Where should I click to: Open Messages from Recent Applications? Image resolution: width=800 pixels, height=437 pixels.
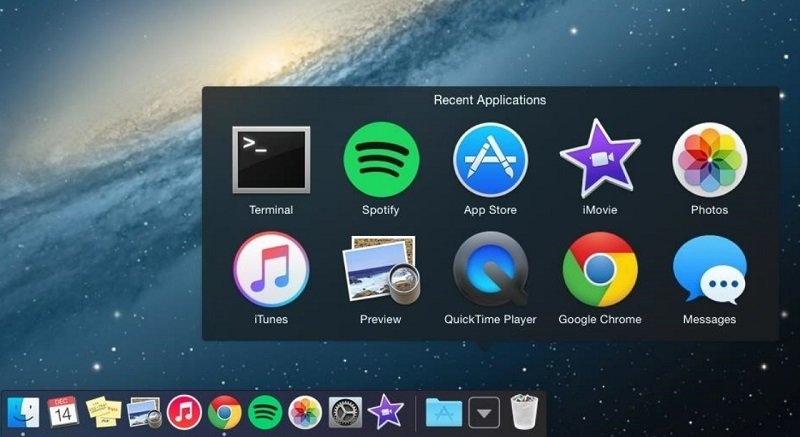point(709,270)
